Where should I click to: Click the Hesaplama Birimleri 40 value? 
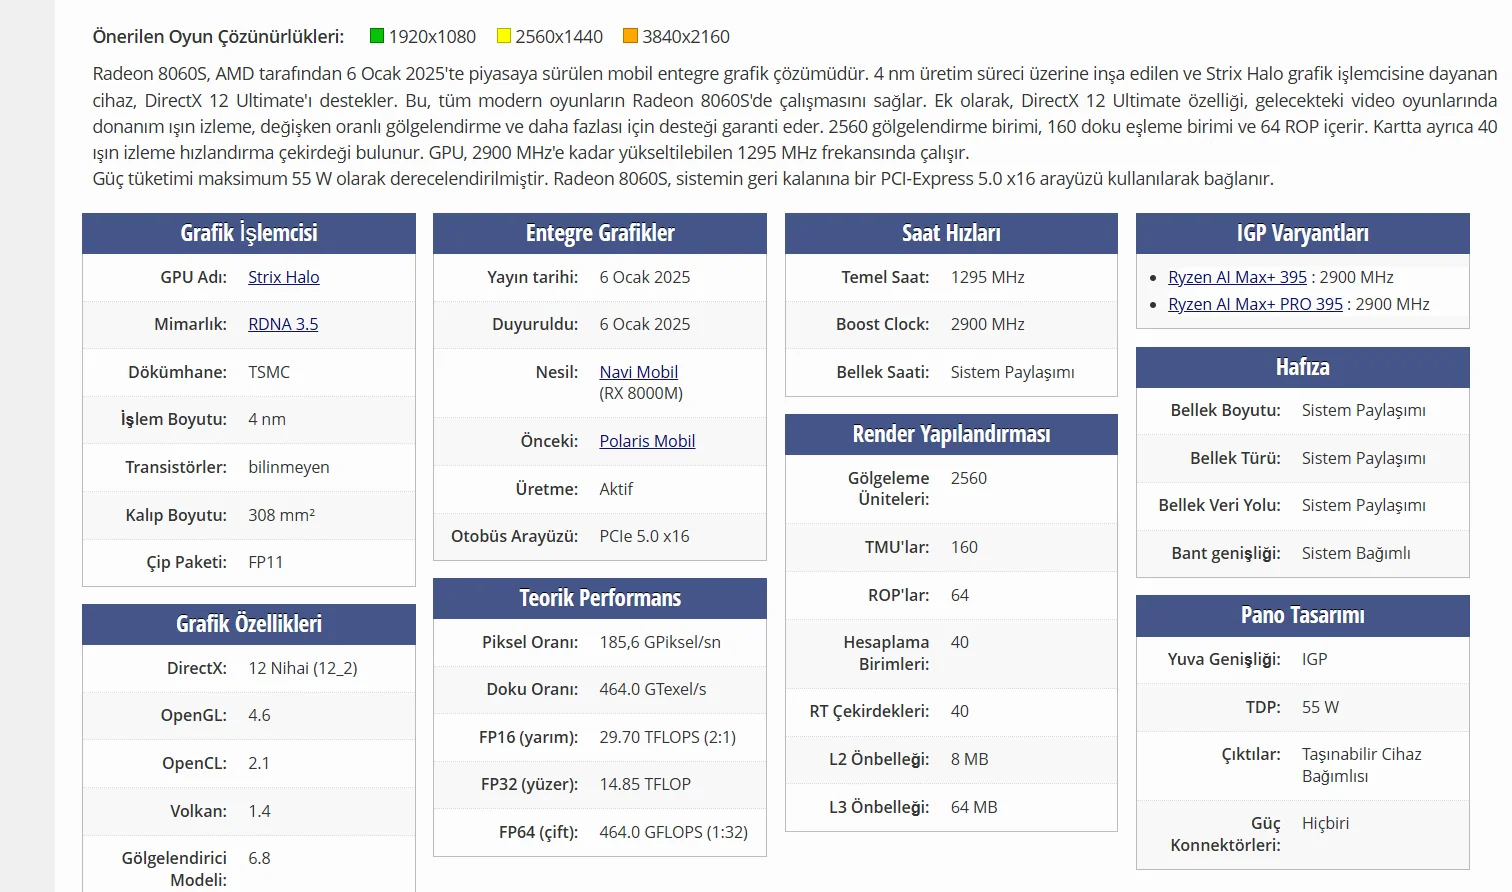pyautogui.click(x=960, y=642)
